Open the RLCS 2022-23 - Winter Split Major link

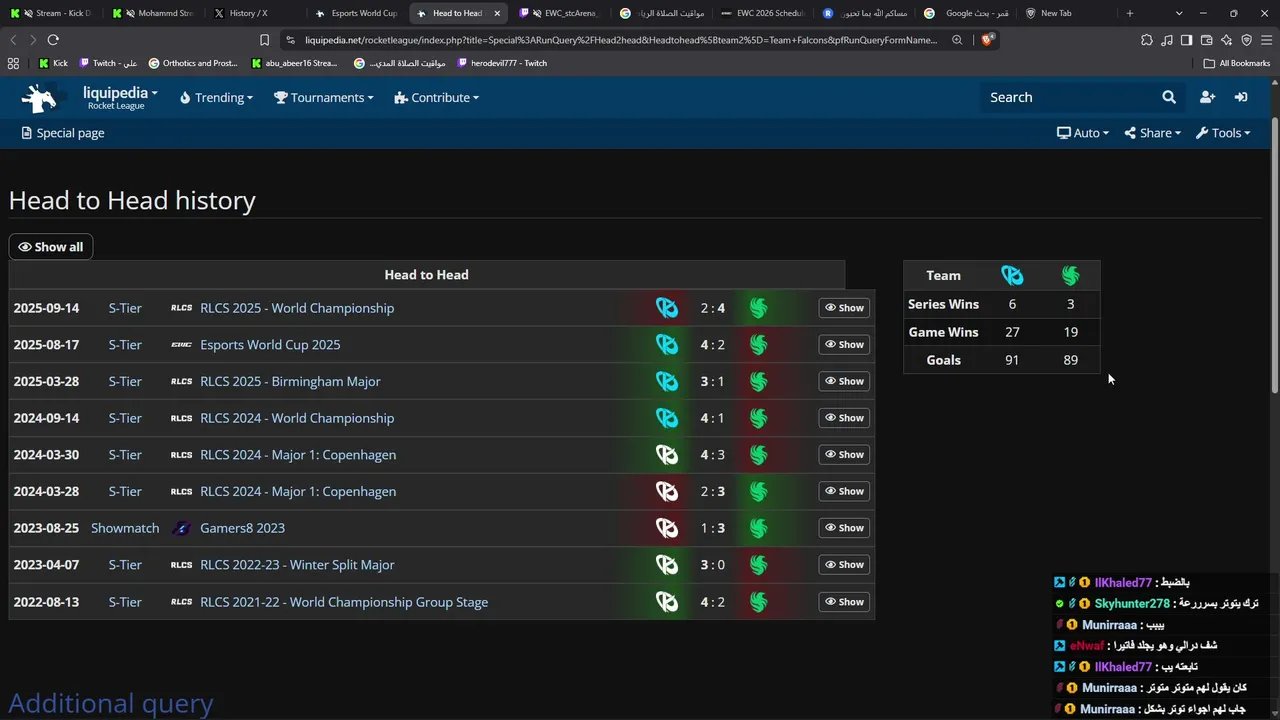(297, 565)
